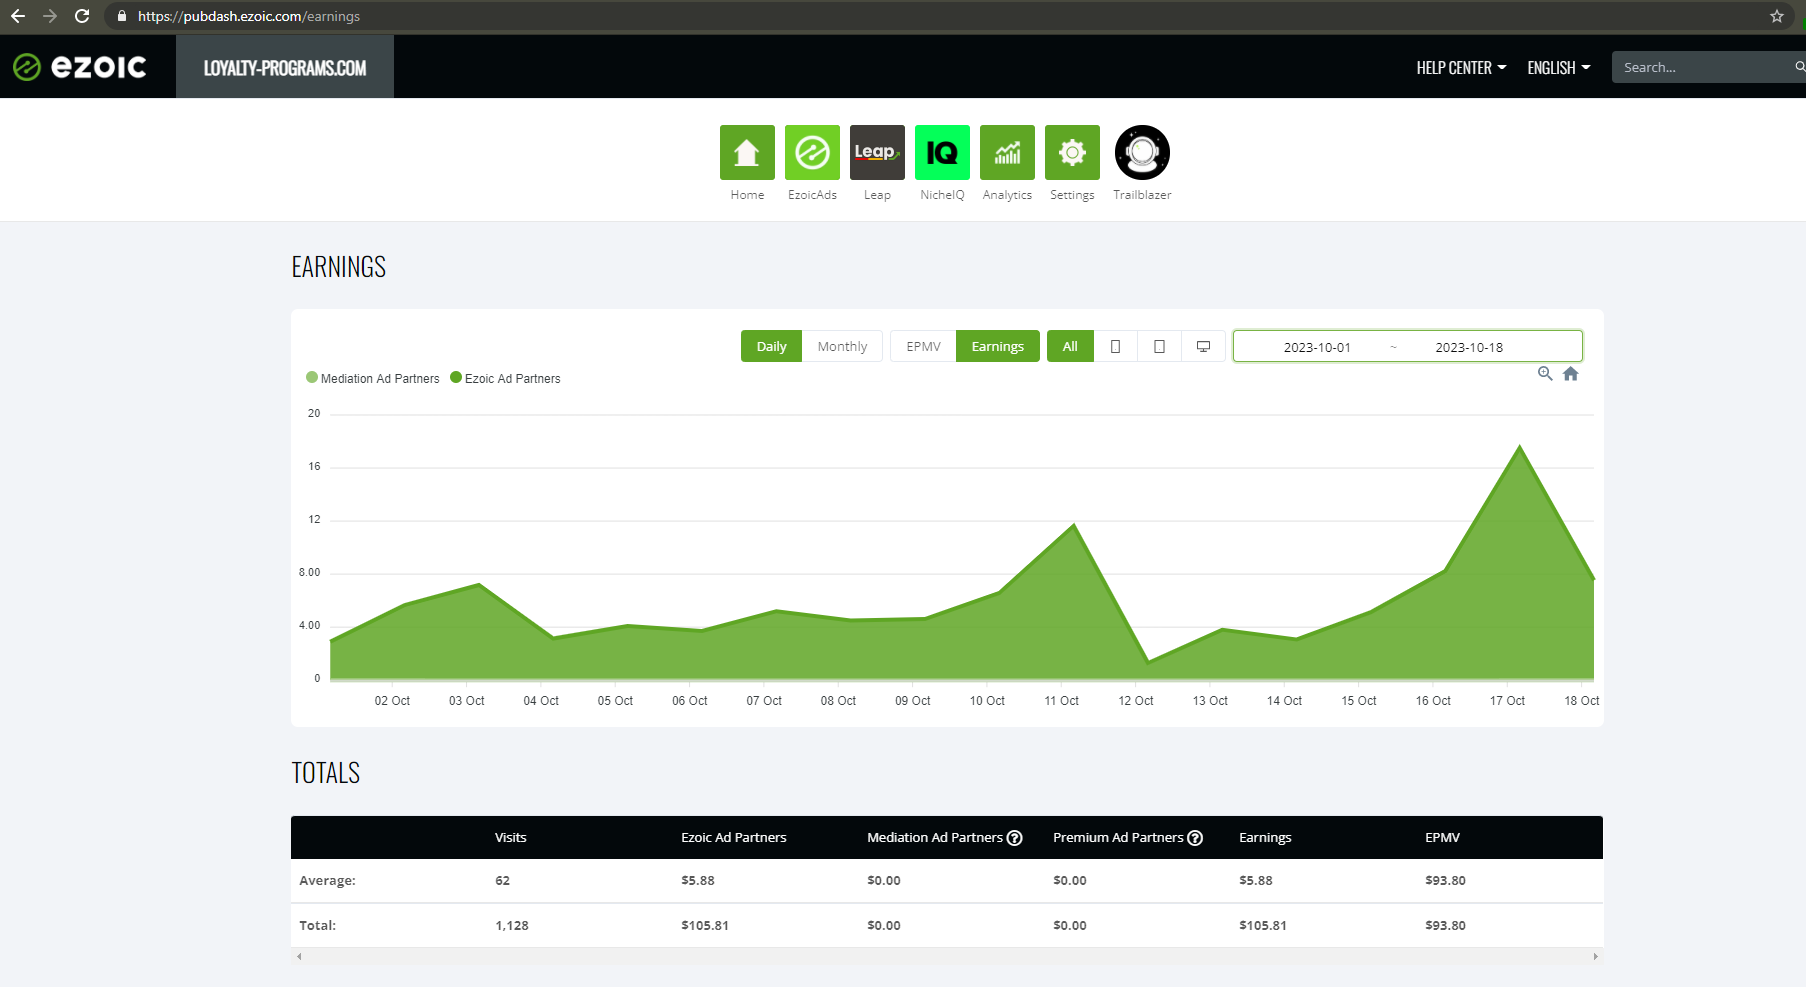Click in the Search input field
Screen dimensions: 1806x987
(1705, 67)
